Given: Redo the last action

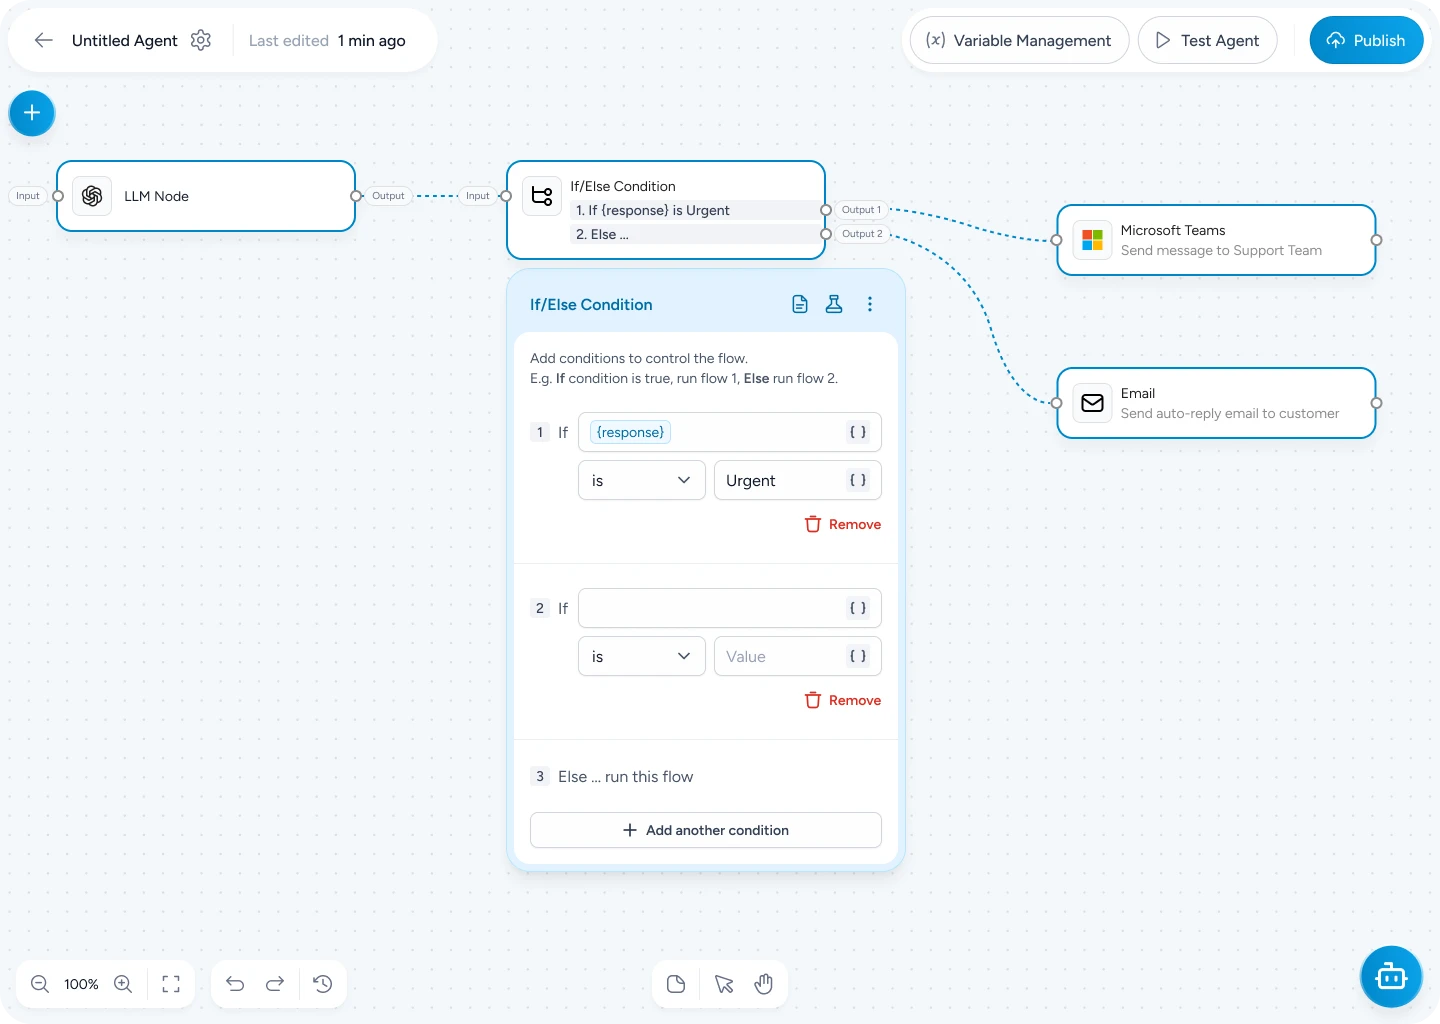Looking at the screenshot, I should click(275, 984).
